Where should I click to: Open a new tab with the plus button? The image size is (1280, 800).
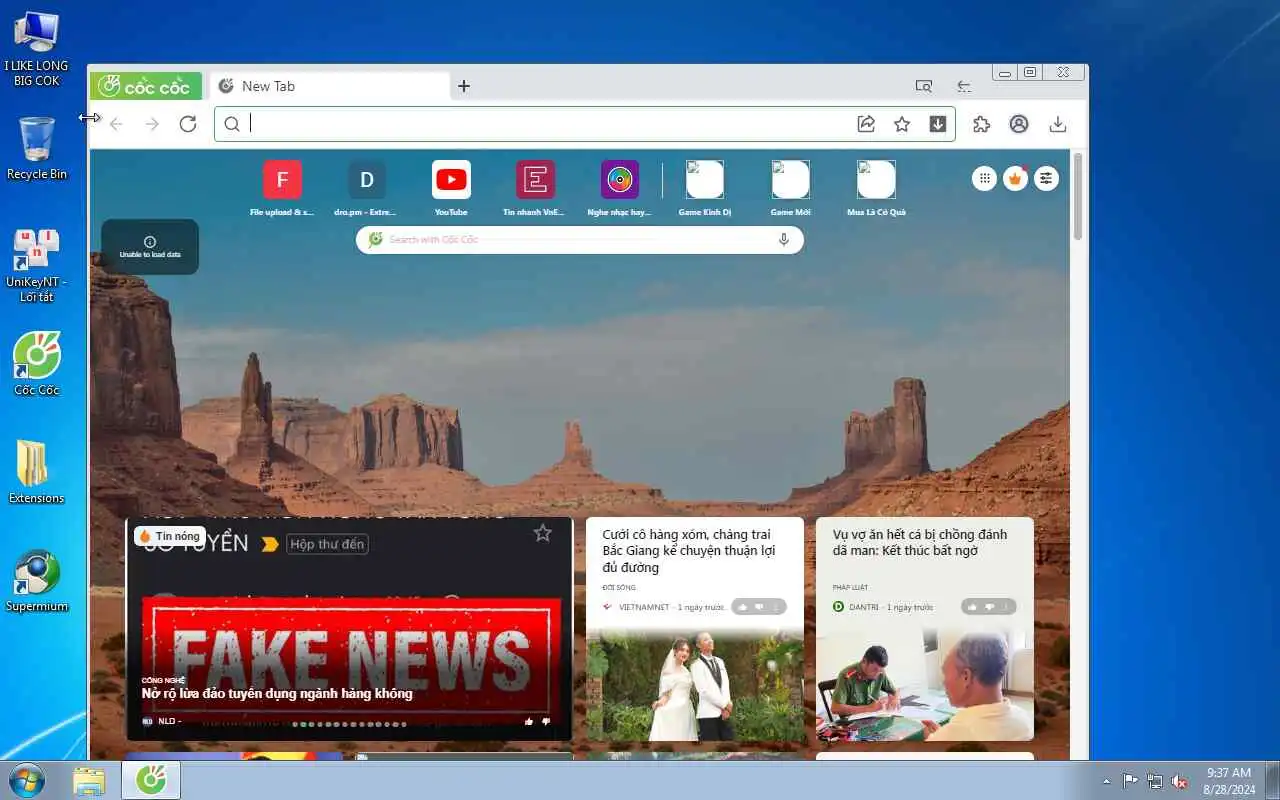tap(464, 86)
